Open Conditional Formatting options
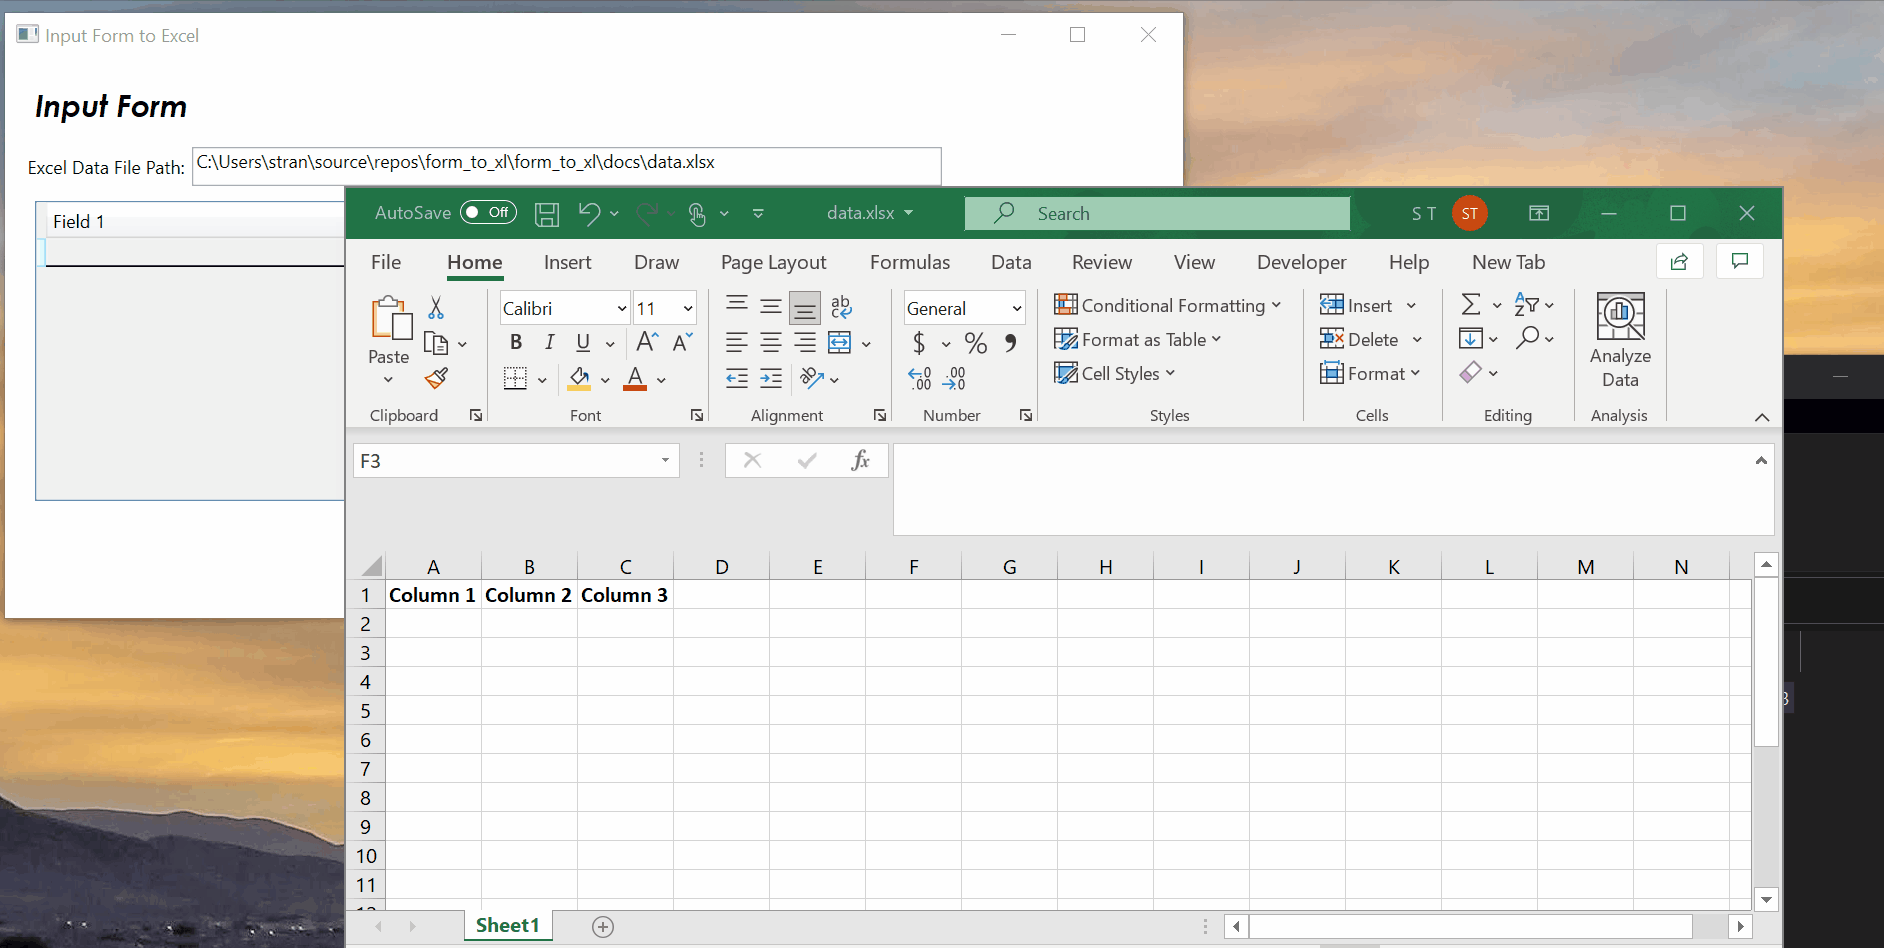Viewport: 1884px width, 948px height. 1168,305
